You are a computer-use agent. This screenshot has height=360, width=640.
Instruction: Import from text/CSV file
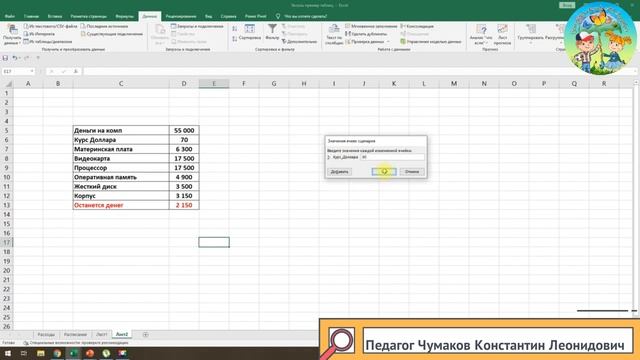point(50,26)
